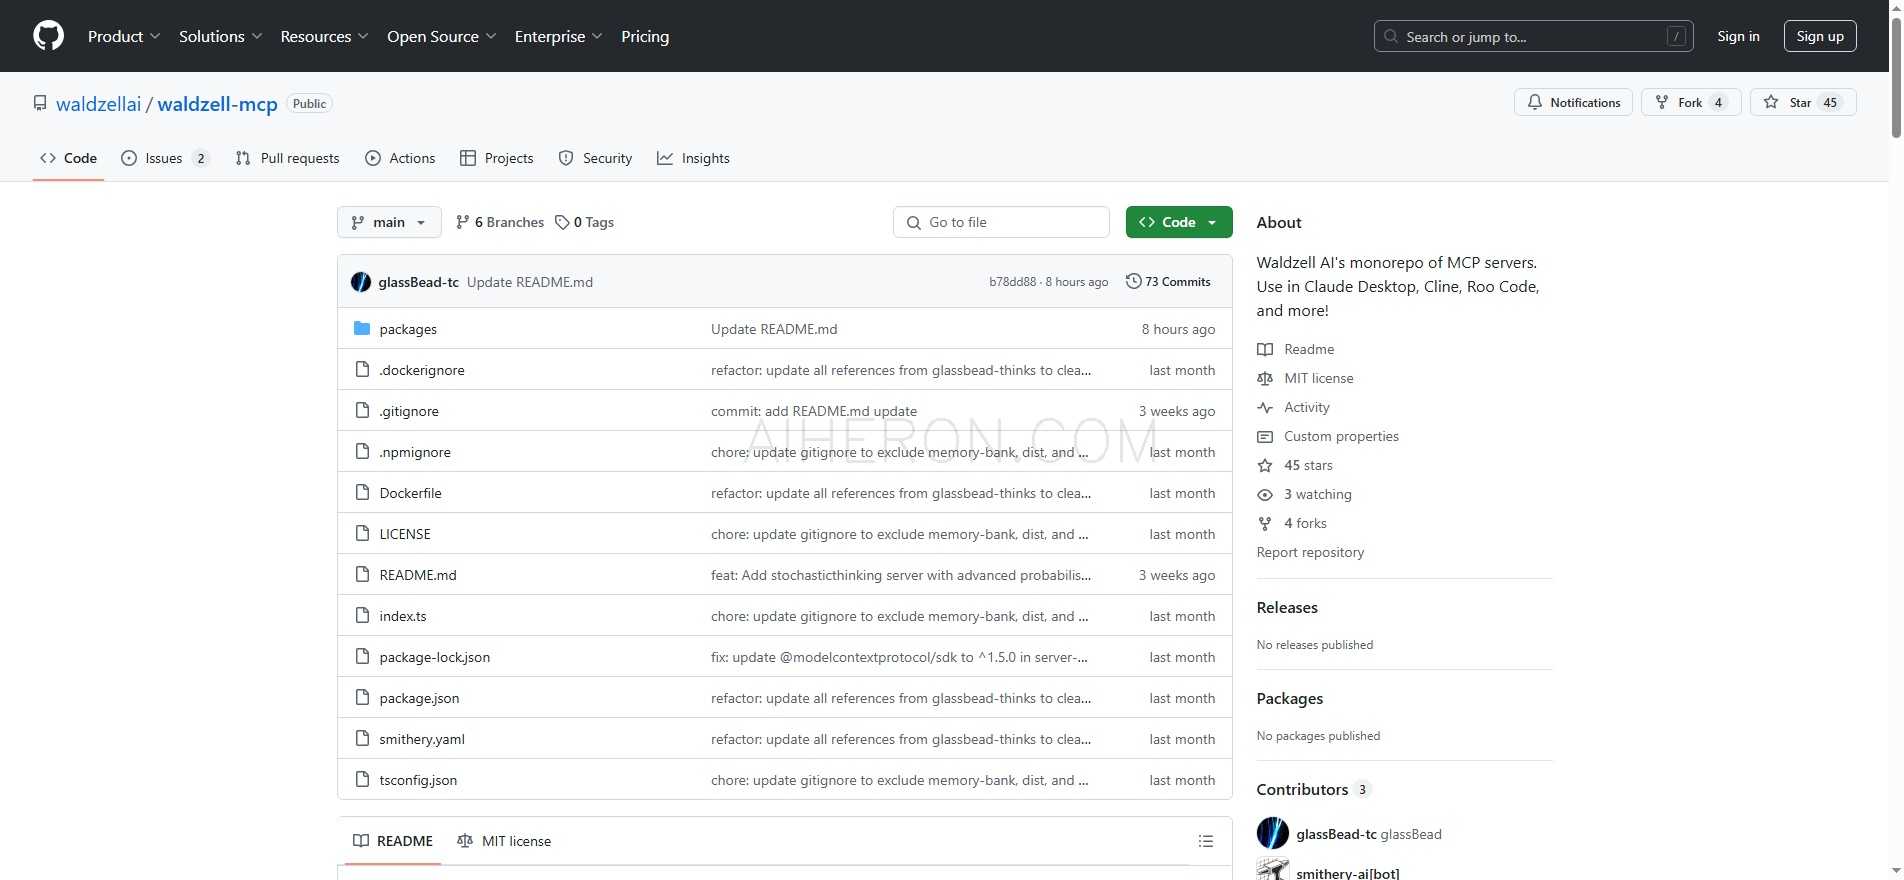The height and width of the screenshot is (880, 1904).
Task: Click the Report repository link
Action: pyautogui.click(x=1310, y=552)
